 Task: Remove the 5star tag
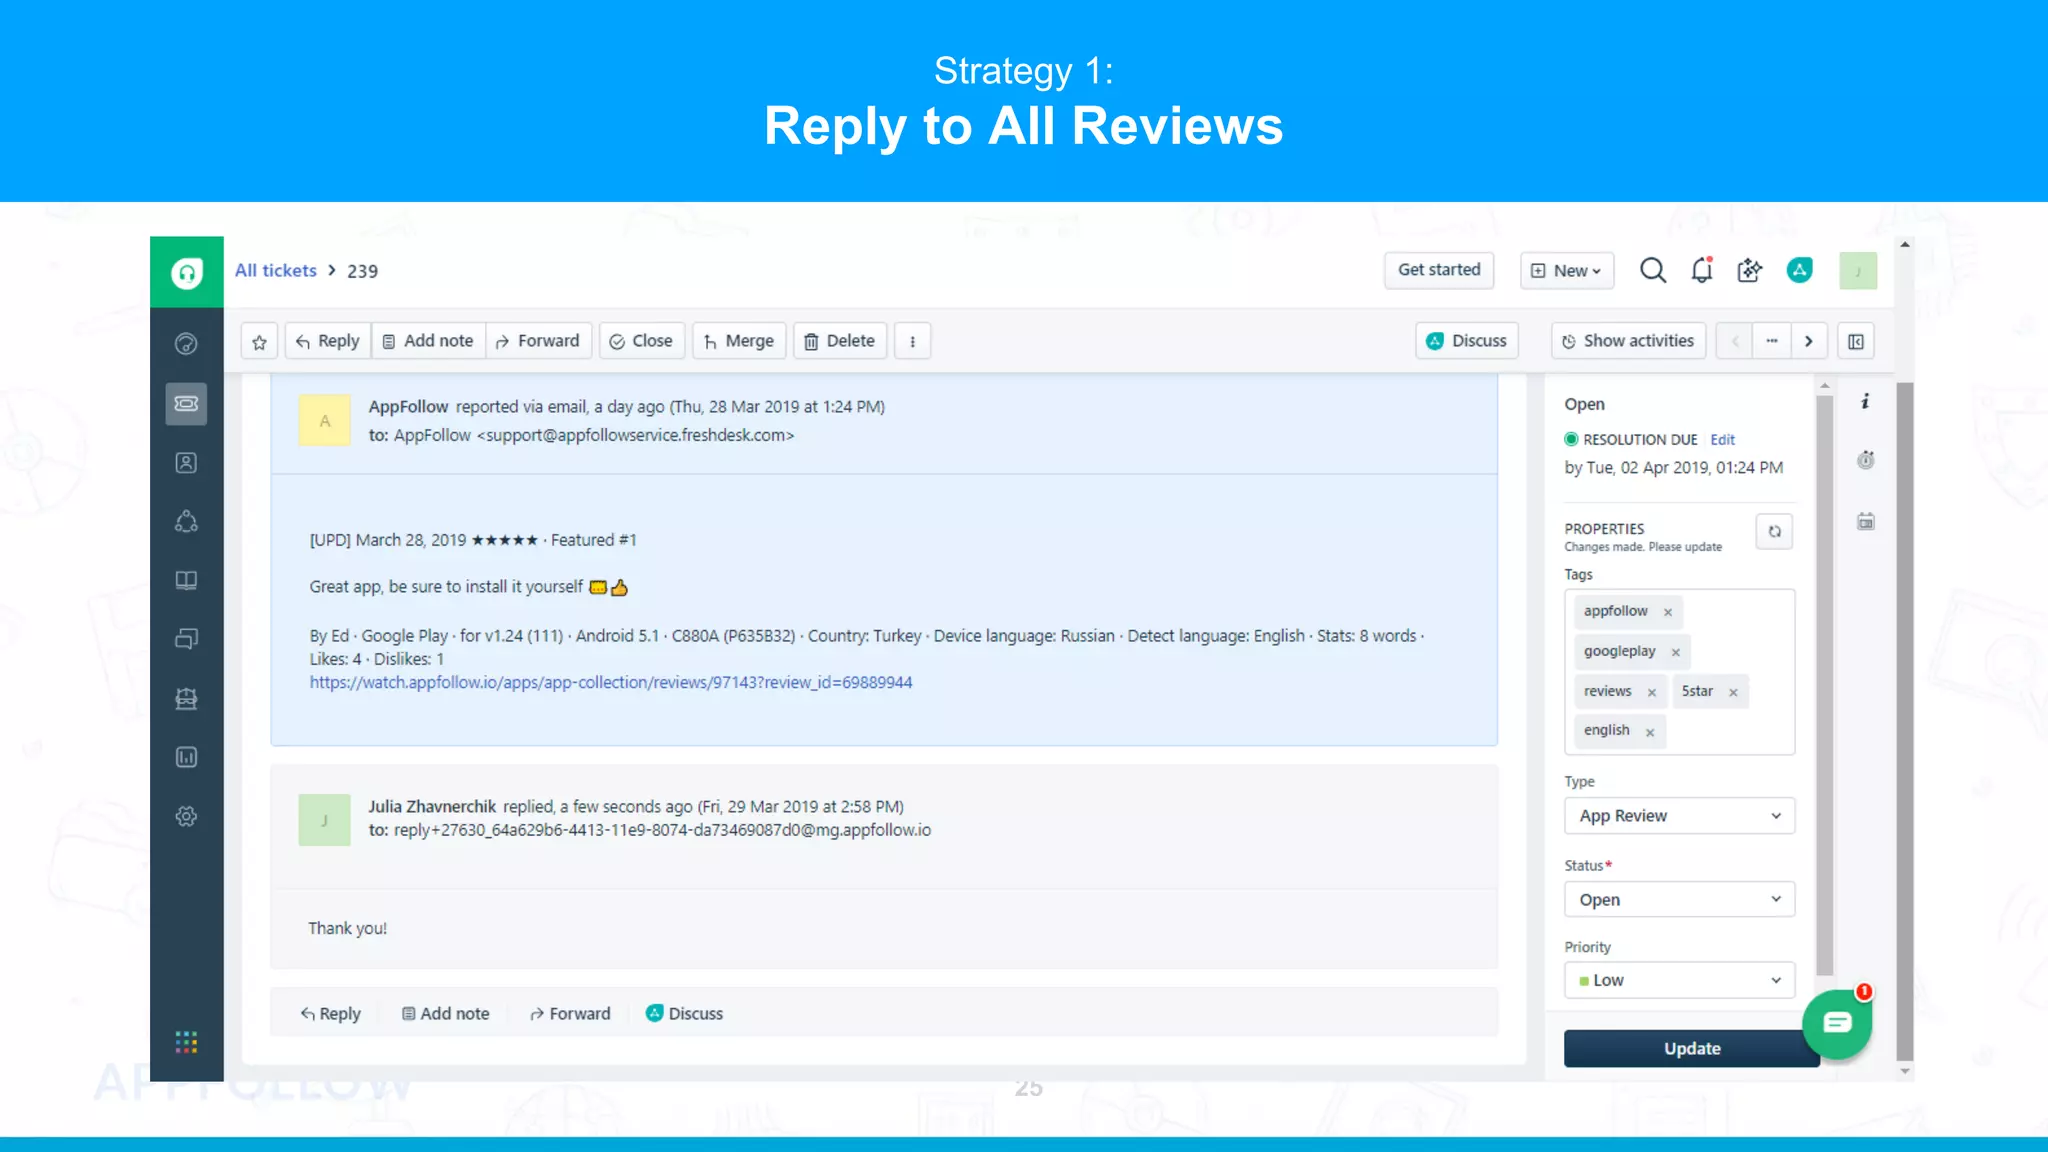[1733, 692]
